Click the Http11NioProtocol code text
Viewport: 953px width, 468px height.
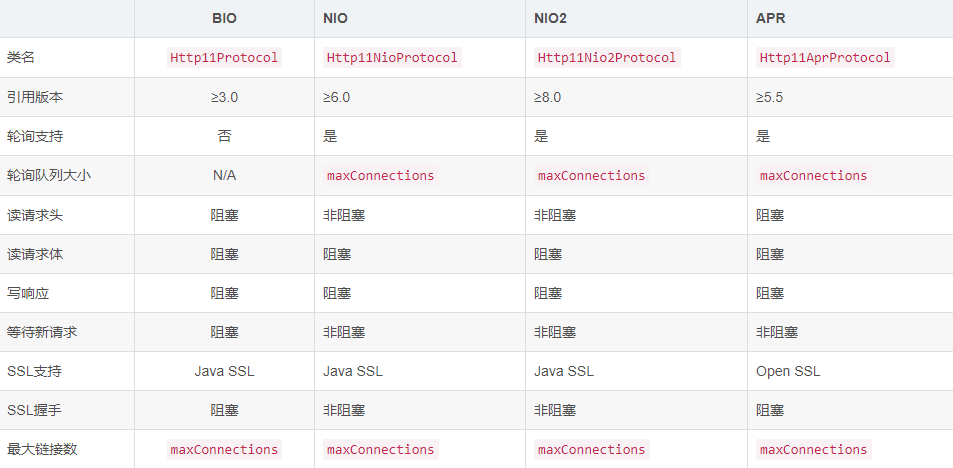click(392, 57)
